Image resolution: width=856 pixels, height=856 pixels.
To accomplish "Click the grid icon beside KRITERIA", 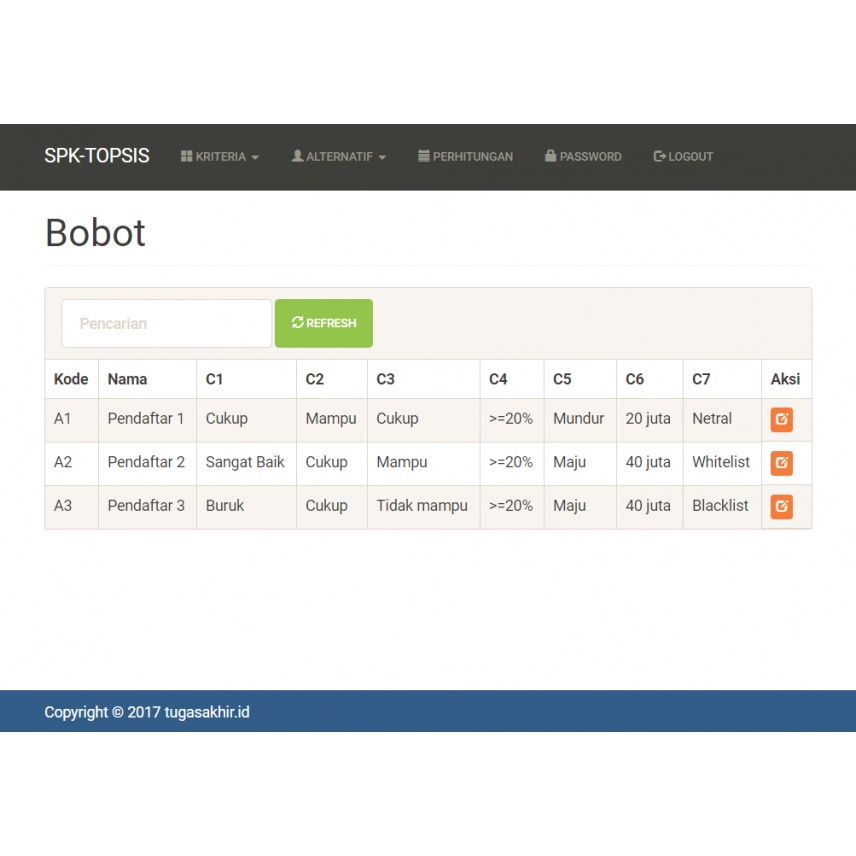I will click(185, 156).
